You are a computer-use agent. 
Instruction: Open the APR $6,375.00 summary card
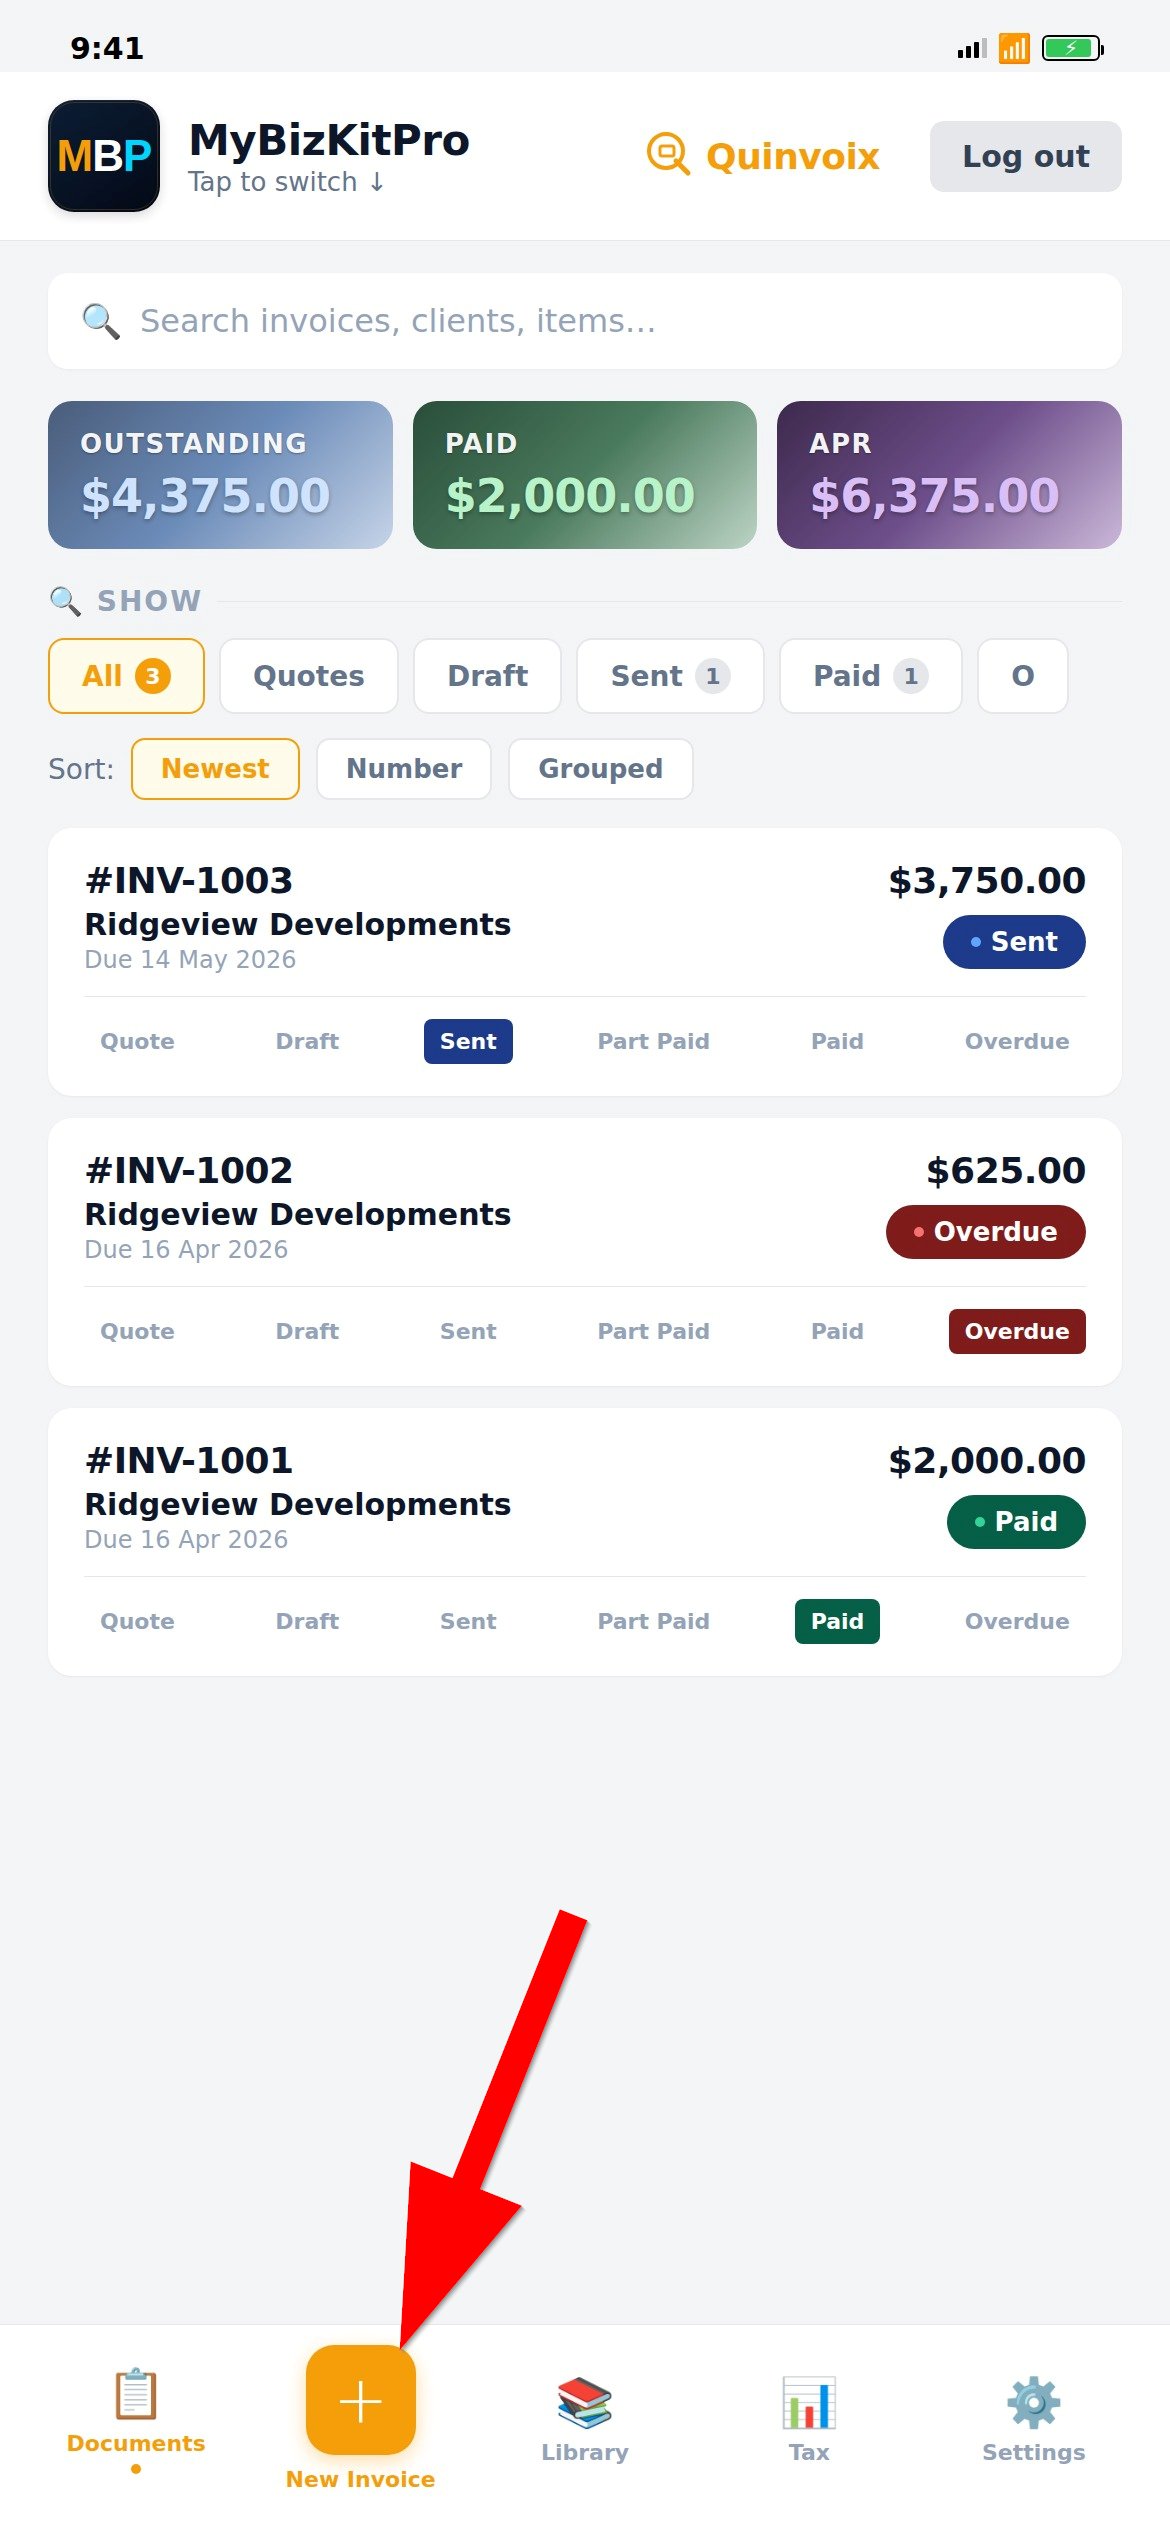pos(949,475)
